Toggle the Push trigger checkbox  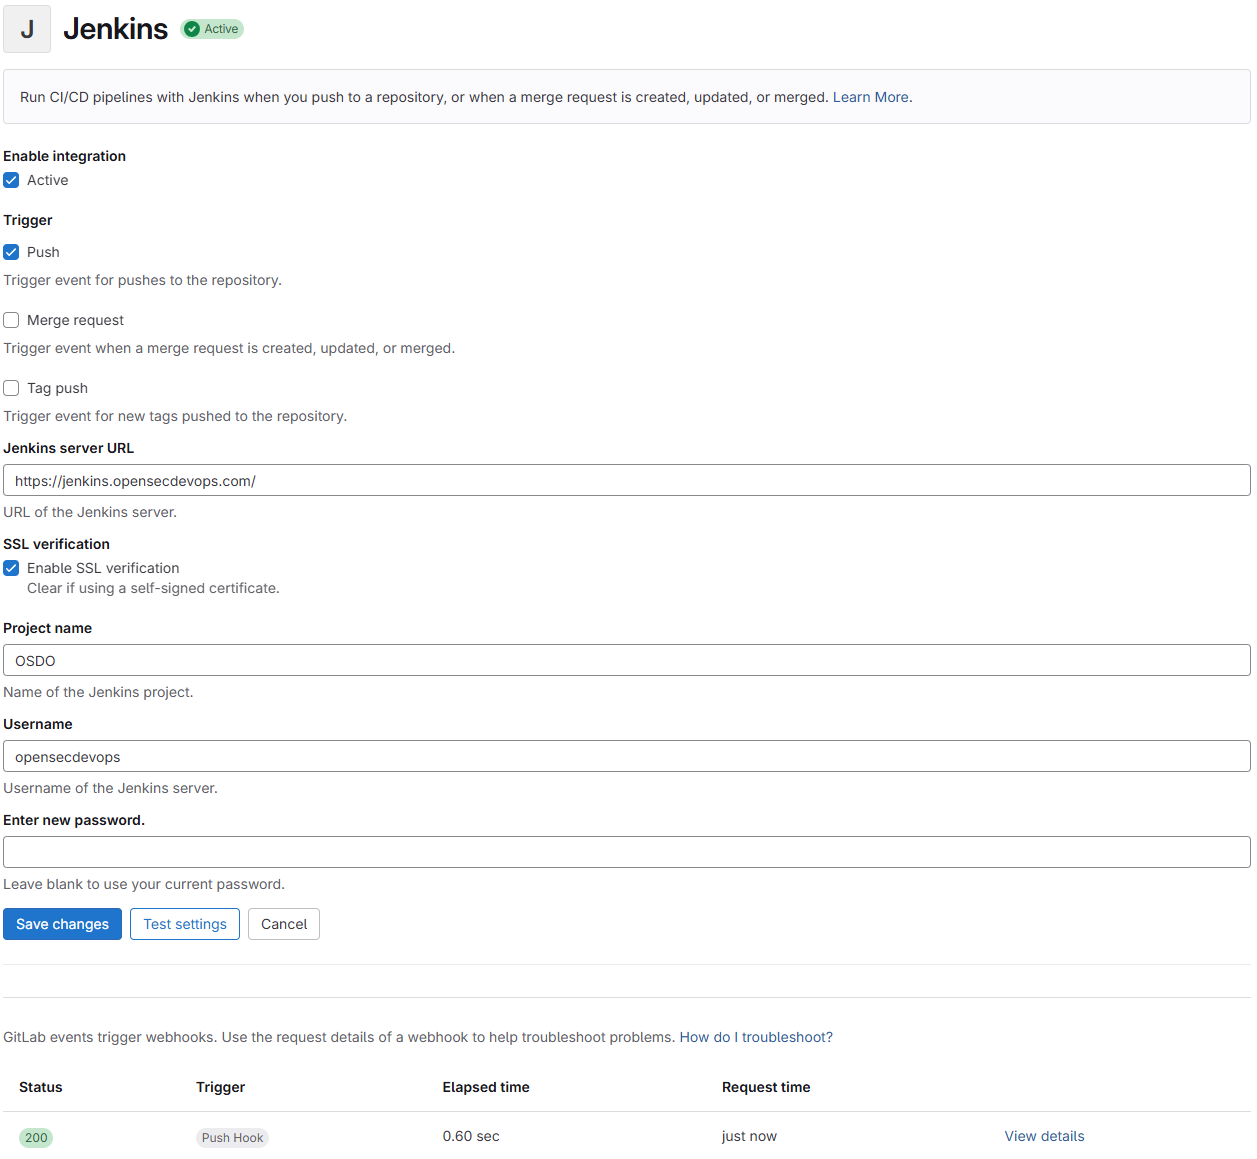coord(11,252)
